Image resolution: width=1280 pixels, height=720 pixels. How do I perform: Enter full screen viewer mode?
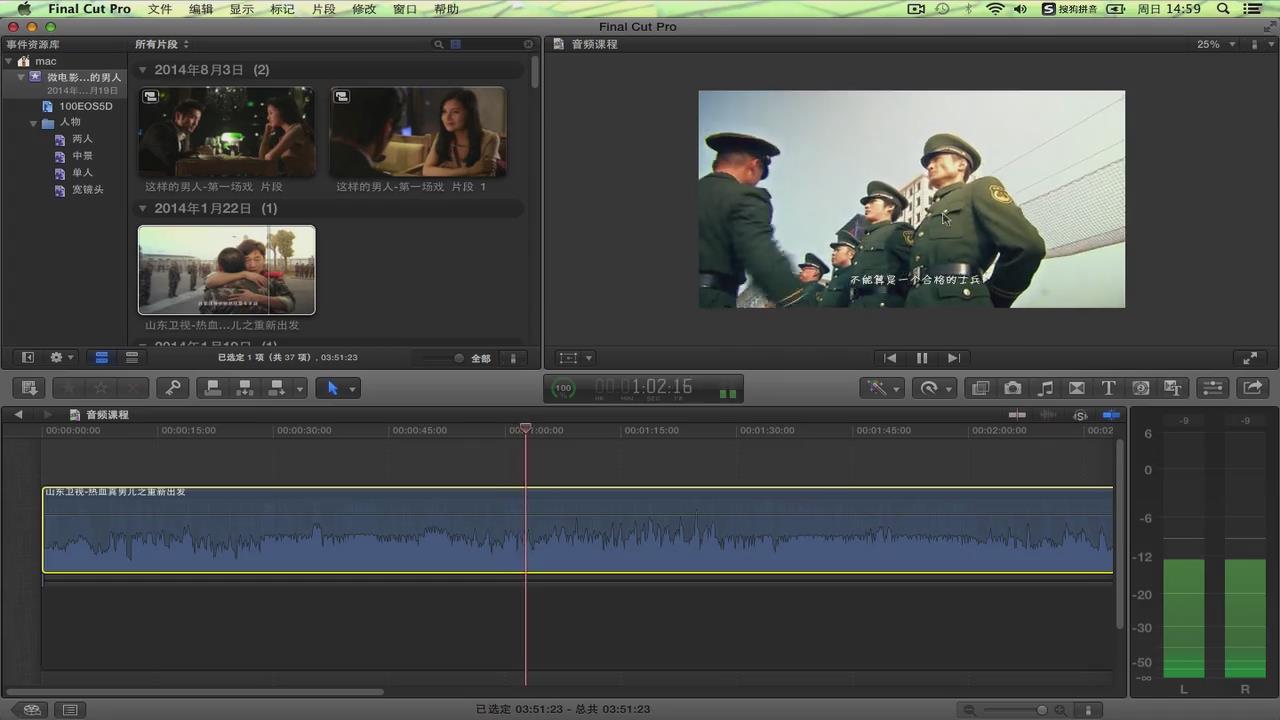click(1250, 358)
